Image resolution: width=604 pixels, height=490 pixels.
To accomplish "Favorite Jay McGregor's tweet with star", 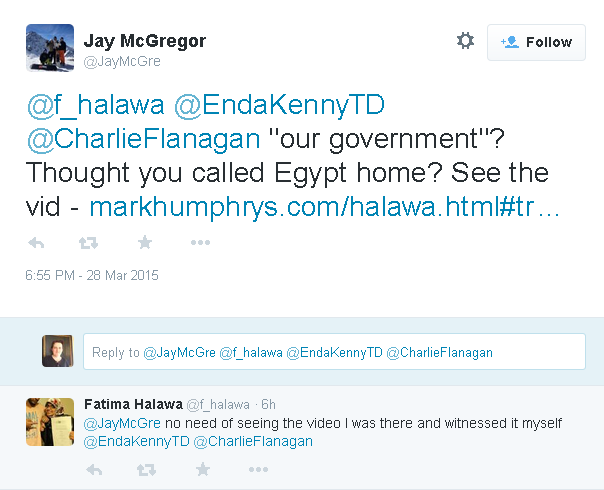I will tap(144, 243).
